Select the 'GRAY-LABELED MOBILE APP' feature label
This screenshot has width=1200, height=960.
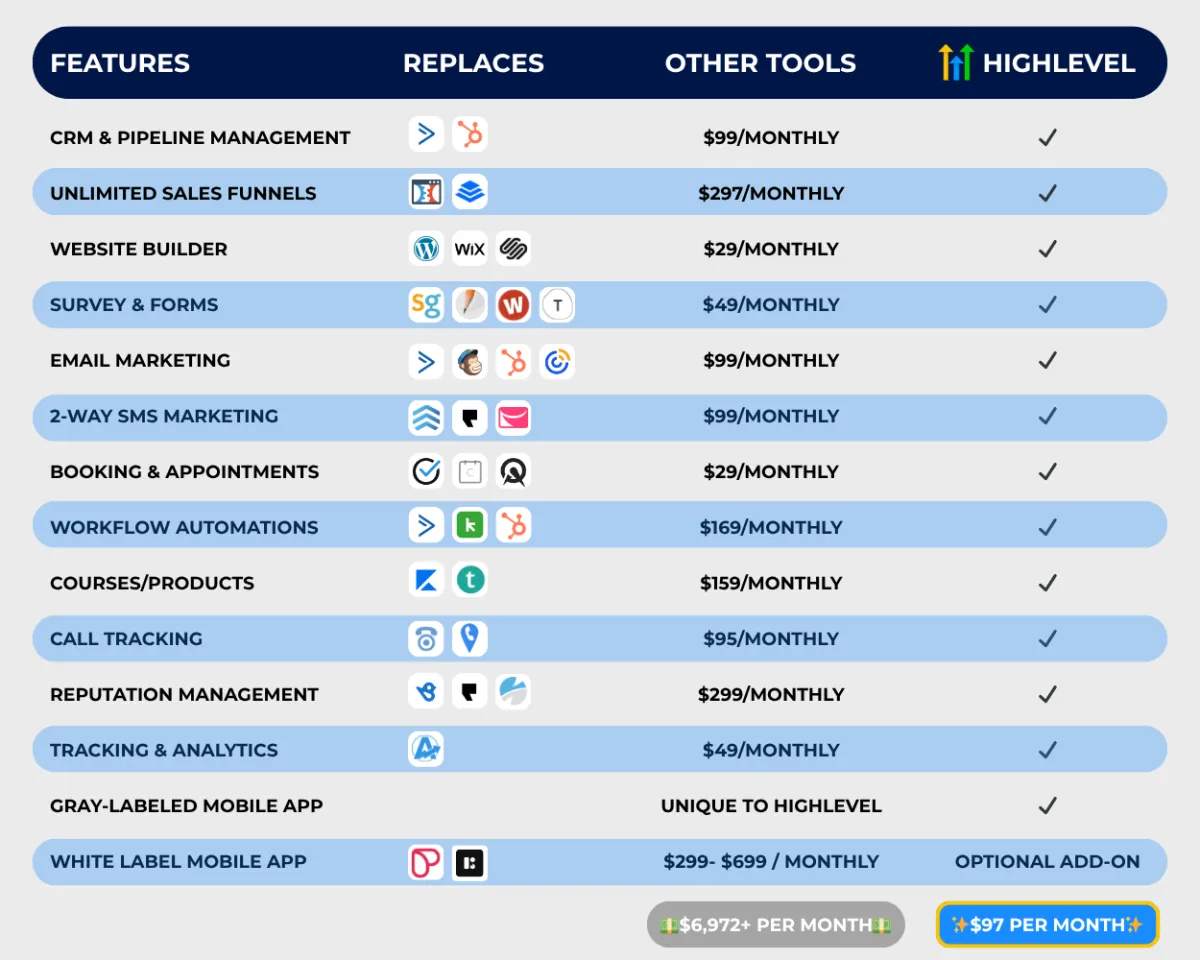pos(186,806)
